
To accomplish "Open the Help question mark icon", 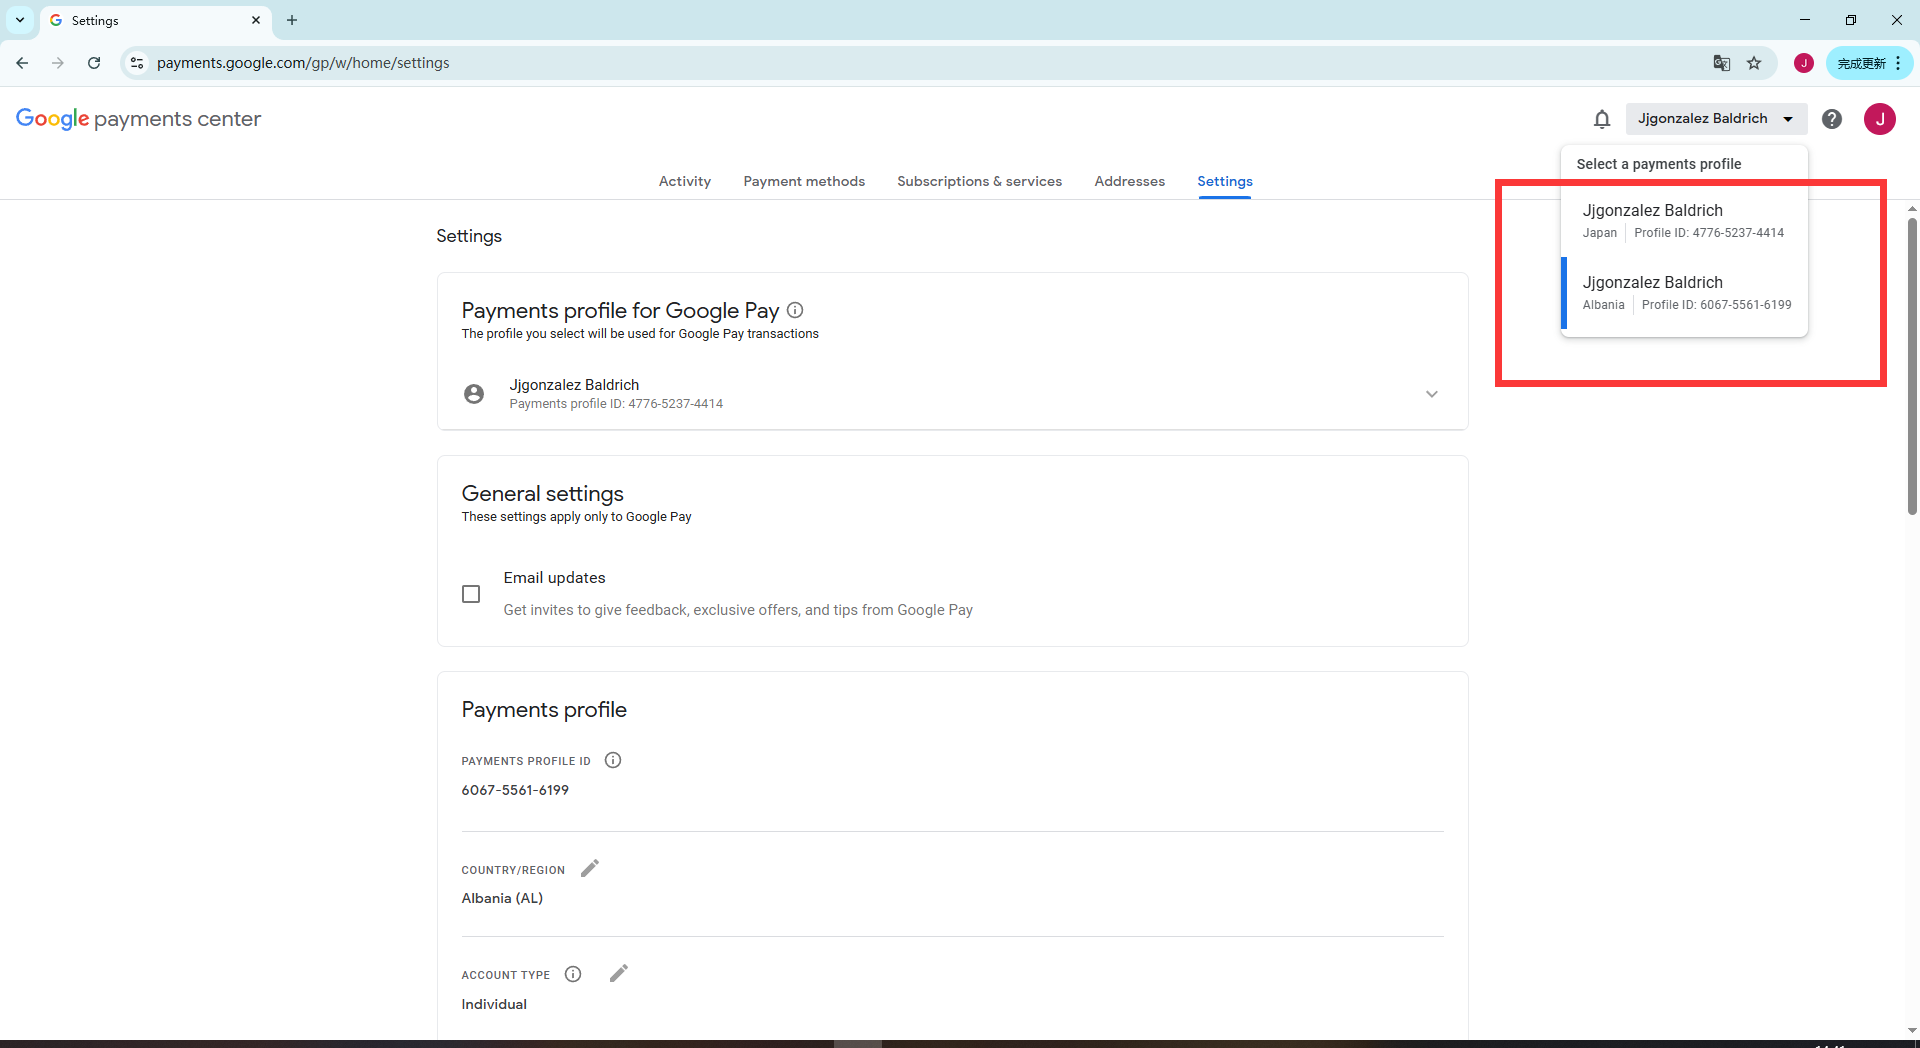I will [1831, 119].
